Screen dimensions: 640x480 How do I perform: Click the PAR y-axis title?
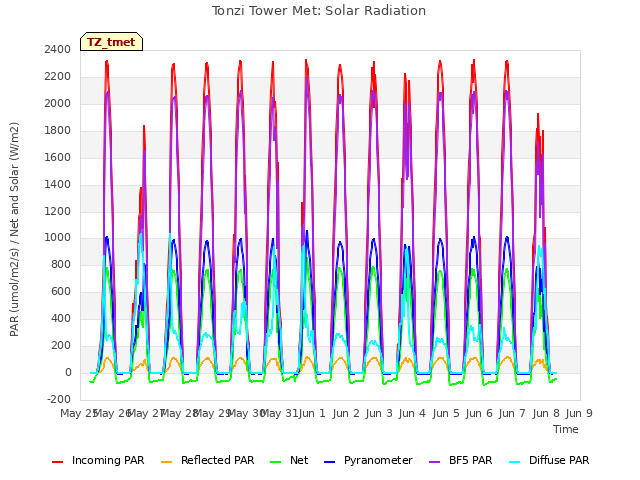[x=14, y=229]
